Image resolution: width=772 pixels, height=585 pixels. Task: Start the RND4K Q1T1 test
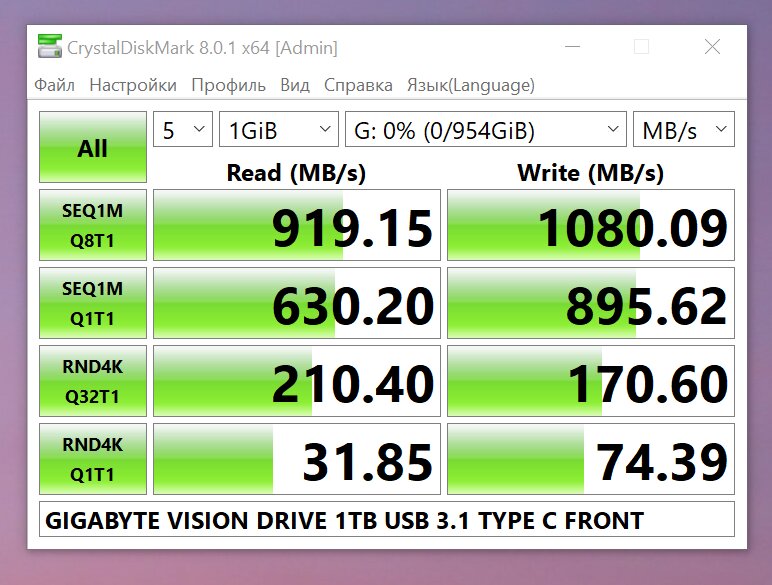click(x=93, y=459)
